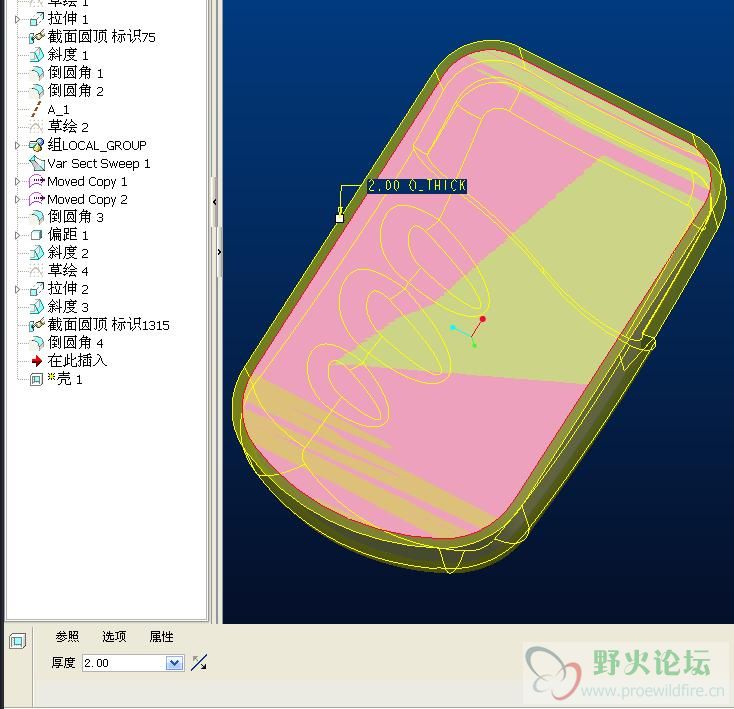734x709 pixels.
Task: Click the 截面圆顶 标识75 feature icon
Action: (x=37, y=37)
